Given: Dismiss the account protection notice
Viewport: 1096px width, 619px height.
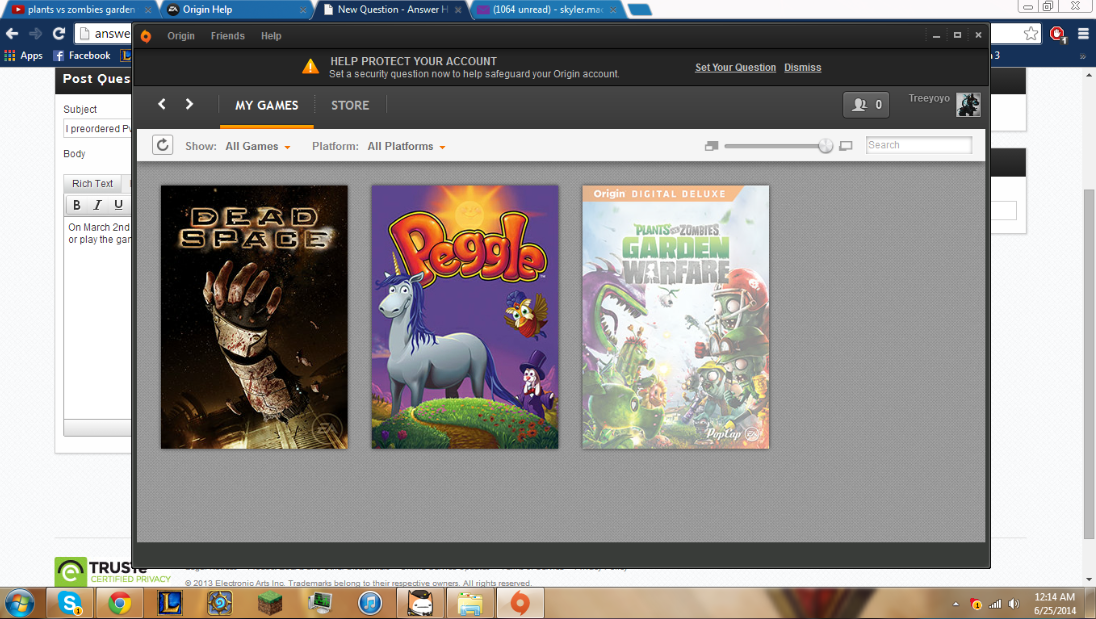Looking at the screenshot, I should (802, 68).
